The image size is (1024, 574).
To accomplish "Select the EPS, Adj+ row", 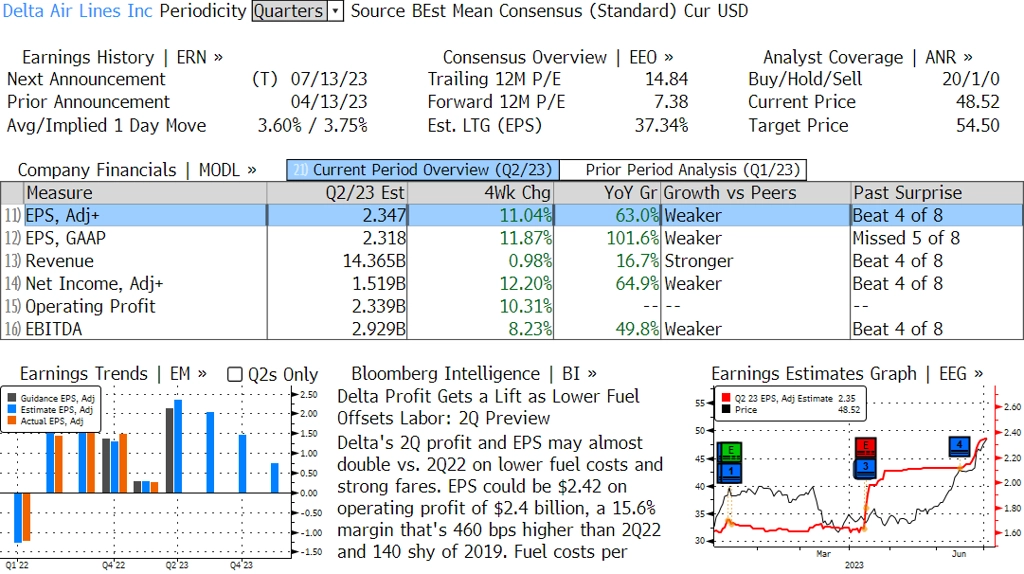I will tap(512, 215).
